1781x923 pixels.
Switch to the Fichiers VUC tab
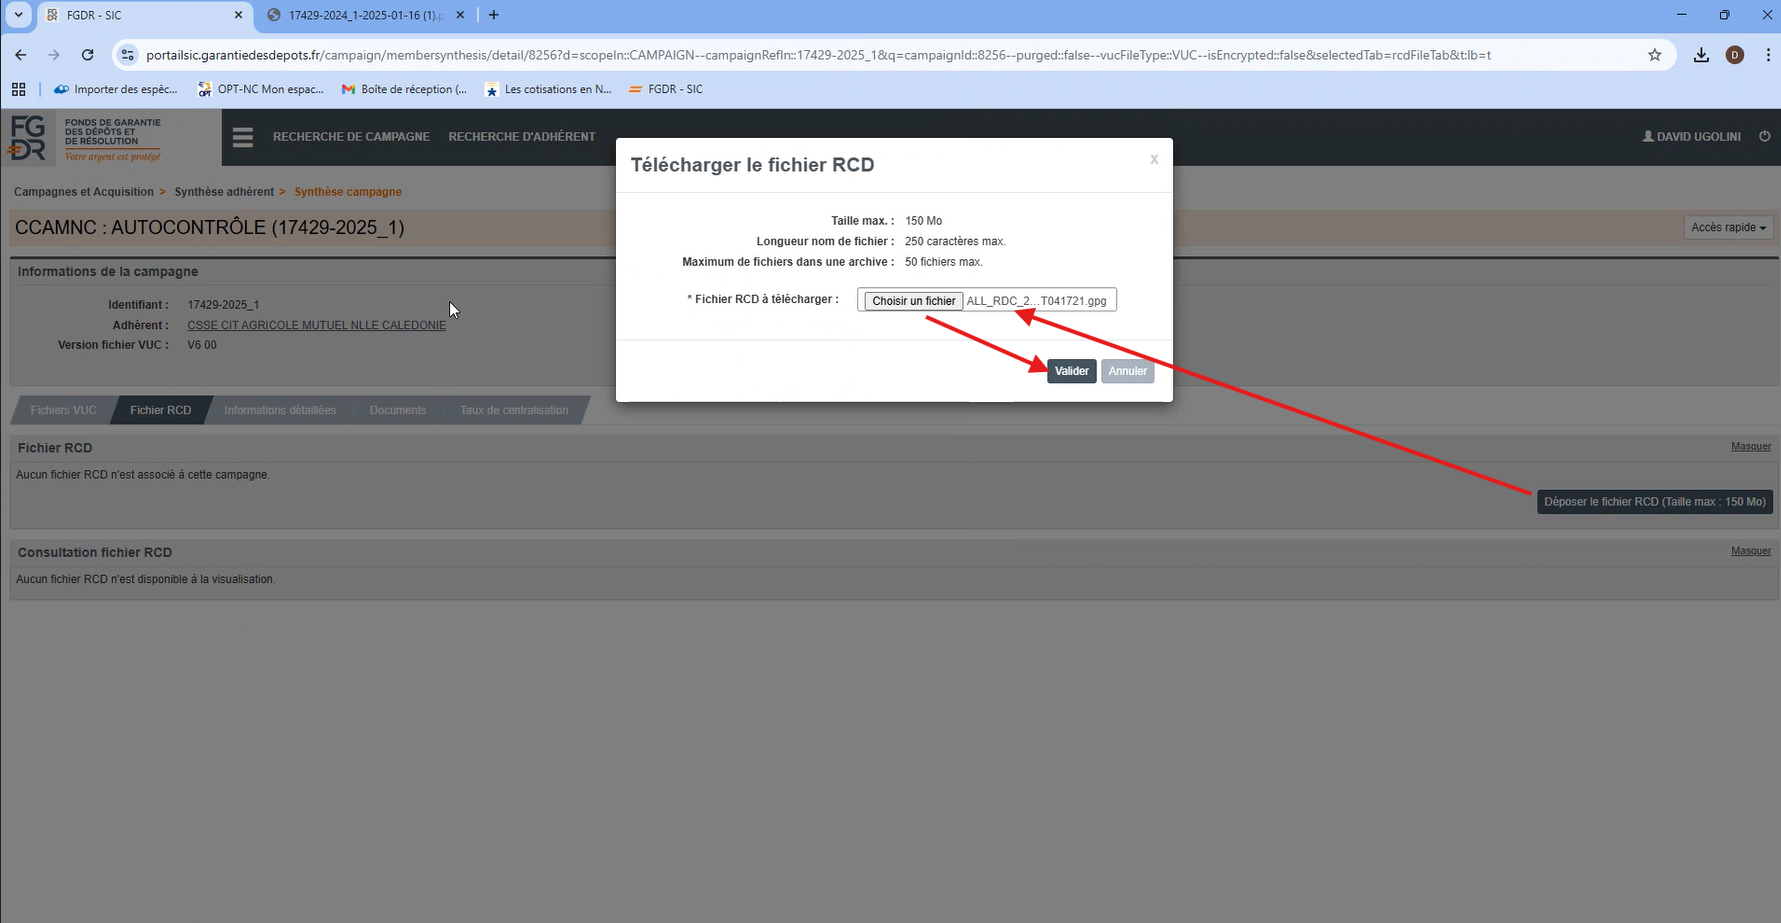63,410
